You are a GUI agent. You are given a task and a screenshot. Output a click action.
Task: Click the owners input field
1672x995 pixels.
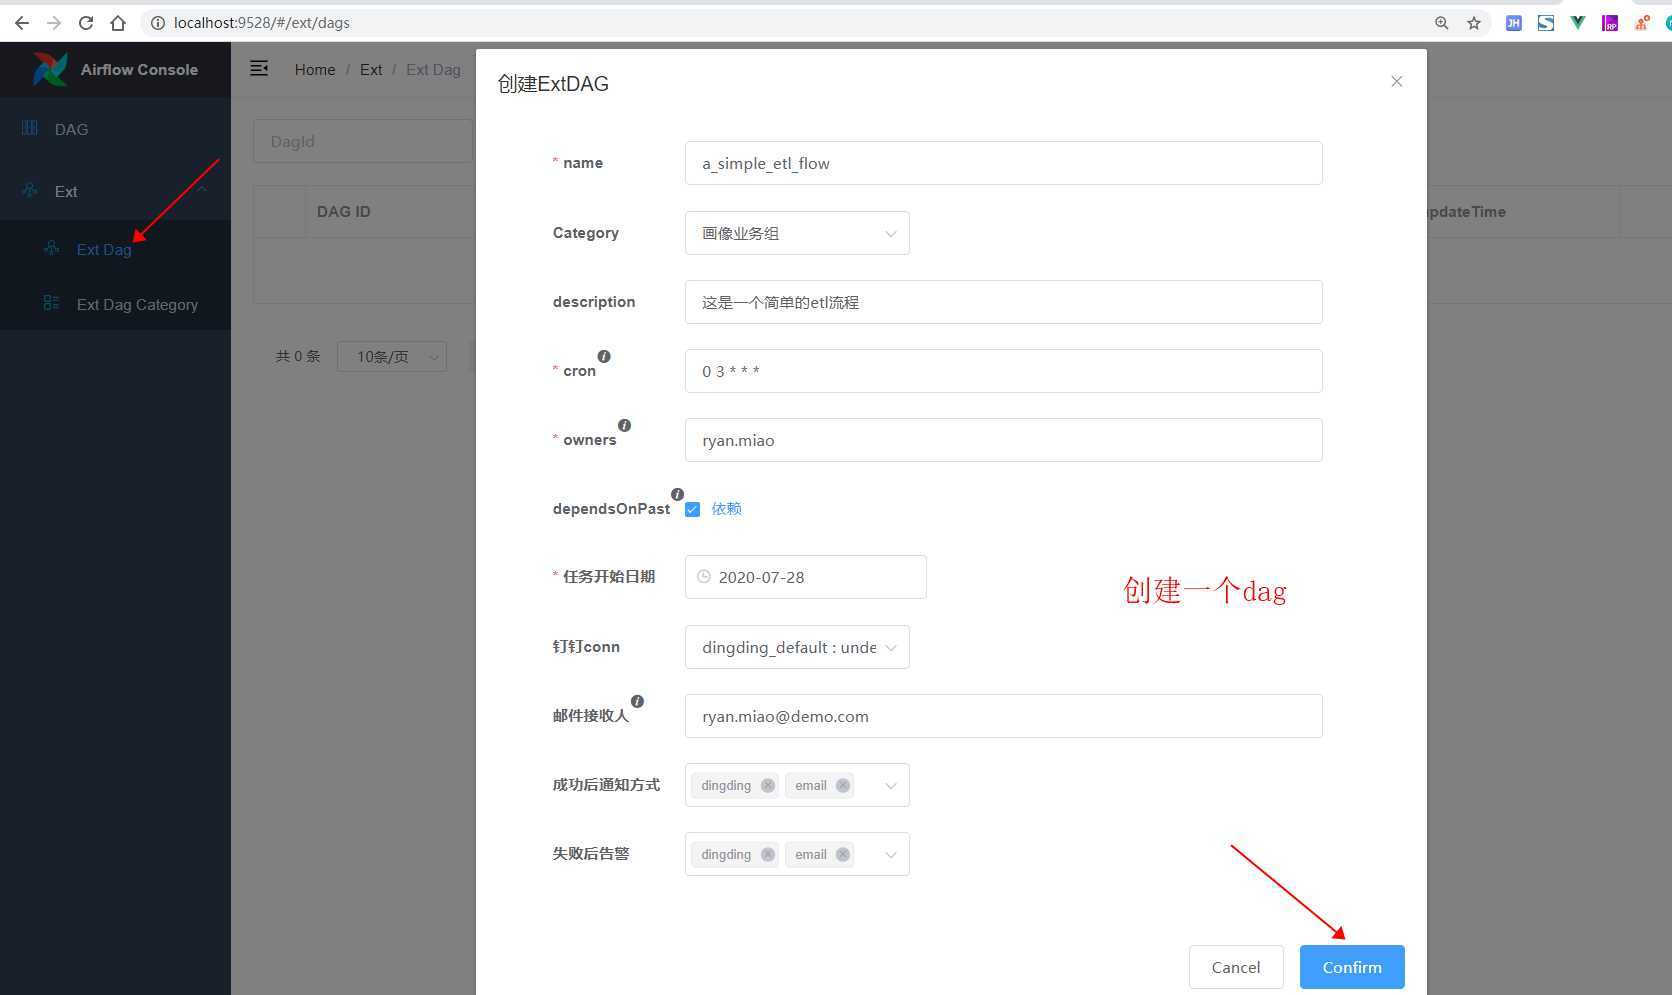[1003, 440]
